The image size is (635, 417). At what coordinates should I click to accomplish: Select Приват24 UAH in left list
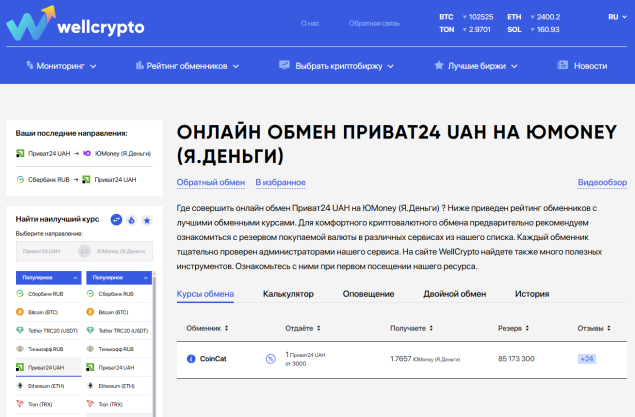pyautogui.click(x=49, y=367)
